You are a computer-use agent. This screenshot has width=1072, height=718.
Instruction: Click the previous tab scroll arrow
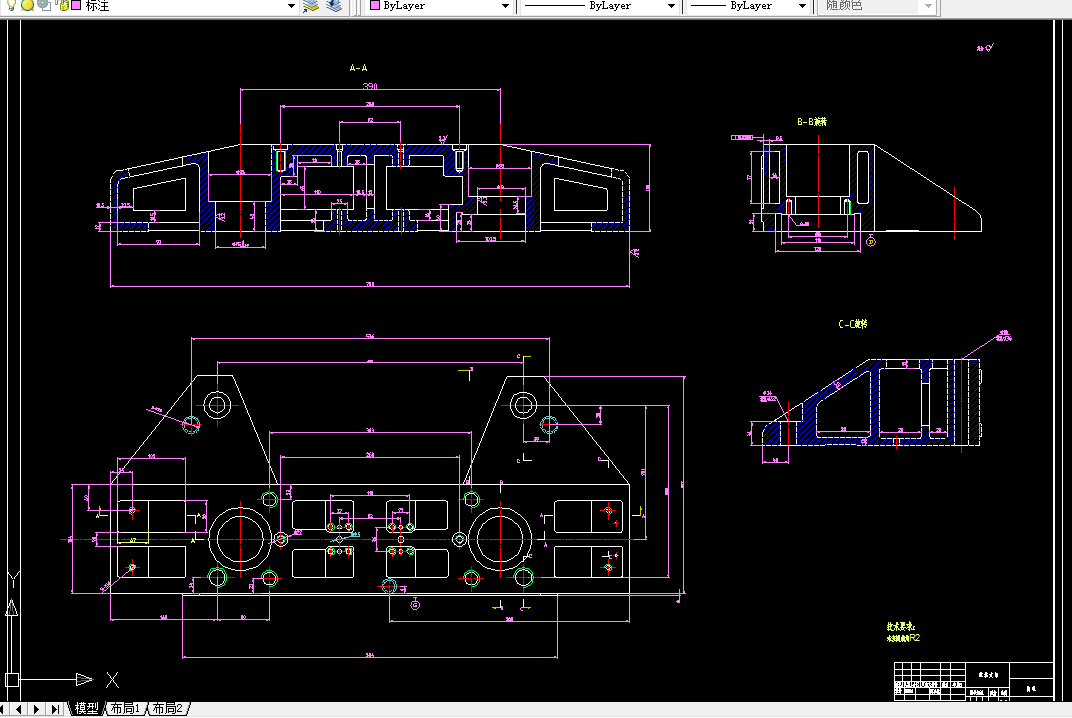[x=19, y=709]
